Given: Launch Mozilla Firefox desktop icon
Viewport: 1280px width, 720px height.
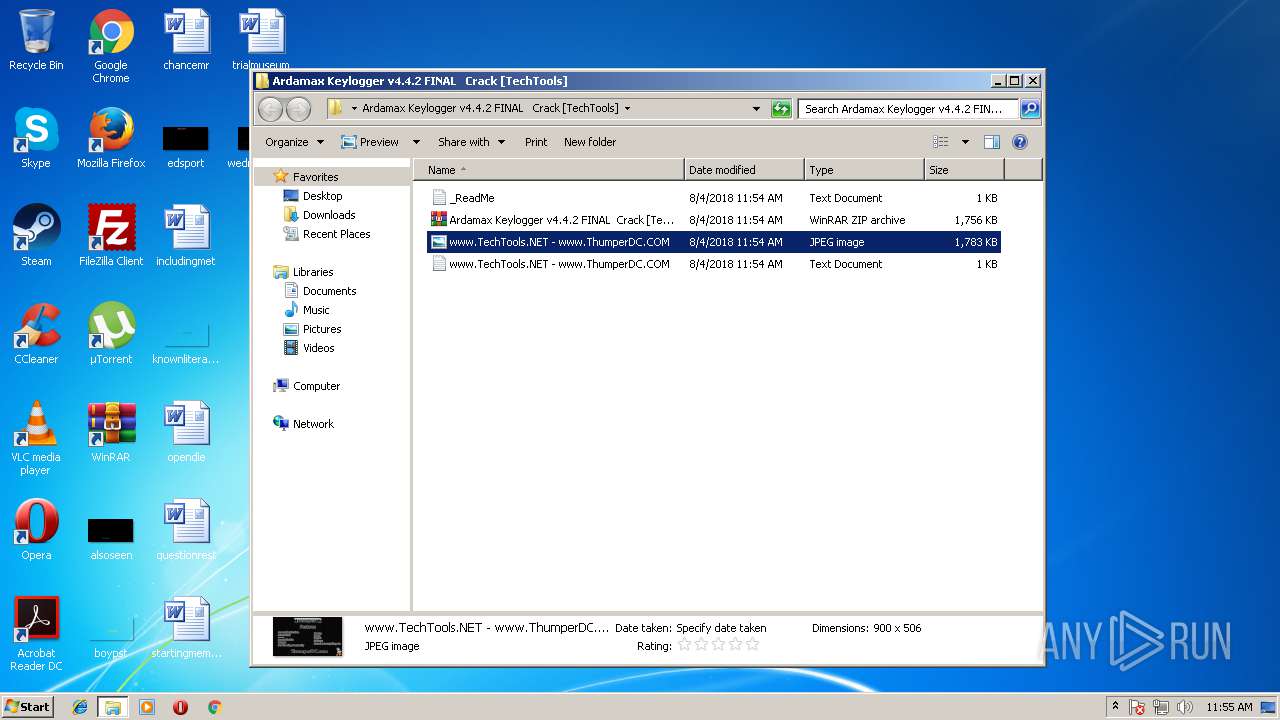Looking at the screenshot, I should pyautogui.click(x=111, y=138).
